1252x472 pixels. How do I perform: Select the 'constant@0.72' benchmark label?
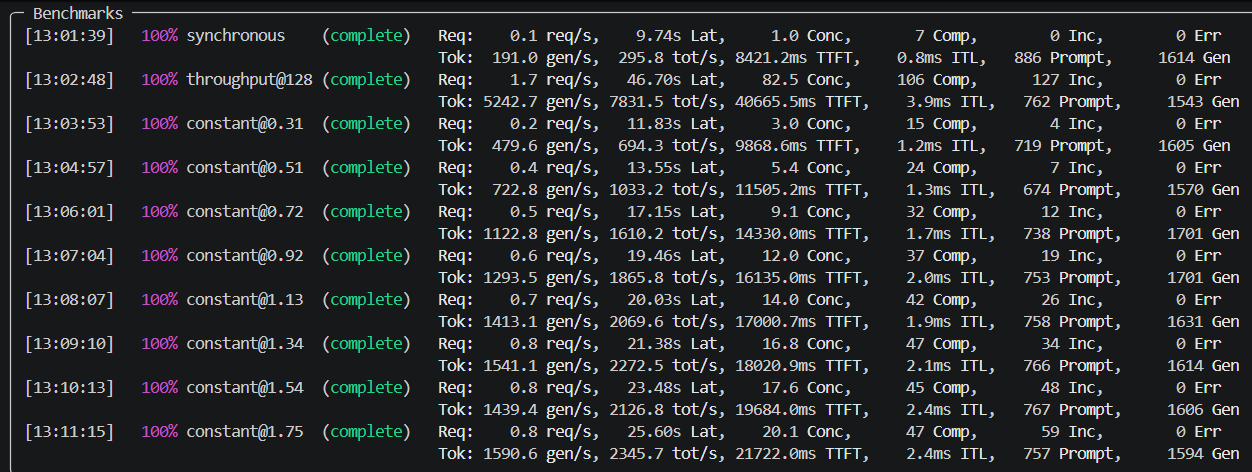click(x=244, y=212)
